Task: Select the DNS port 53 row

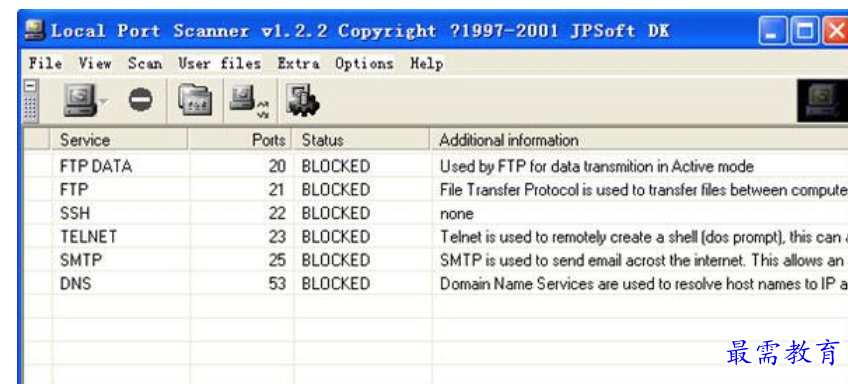Action: [434, 283]
